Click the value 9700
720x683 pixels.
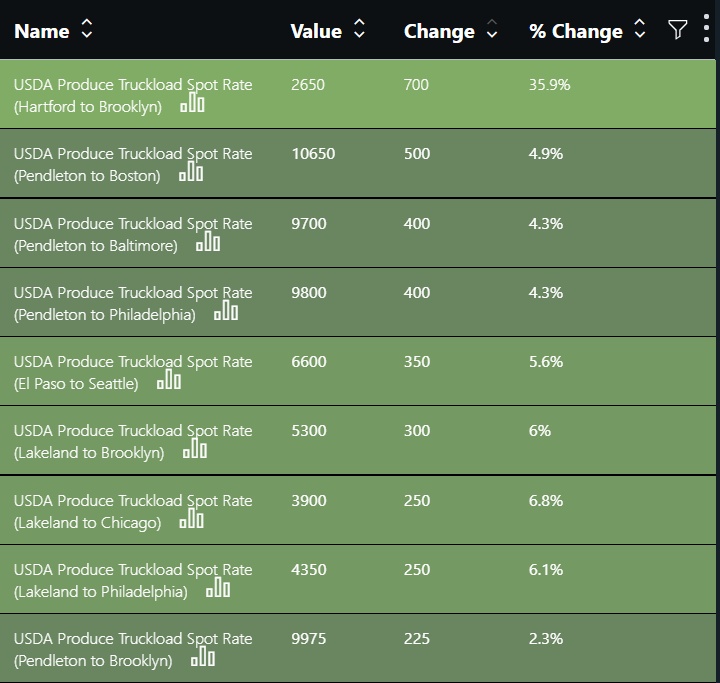coord(309,224)
